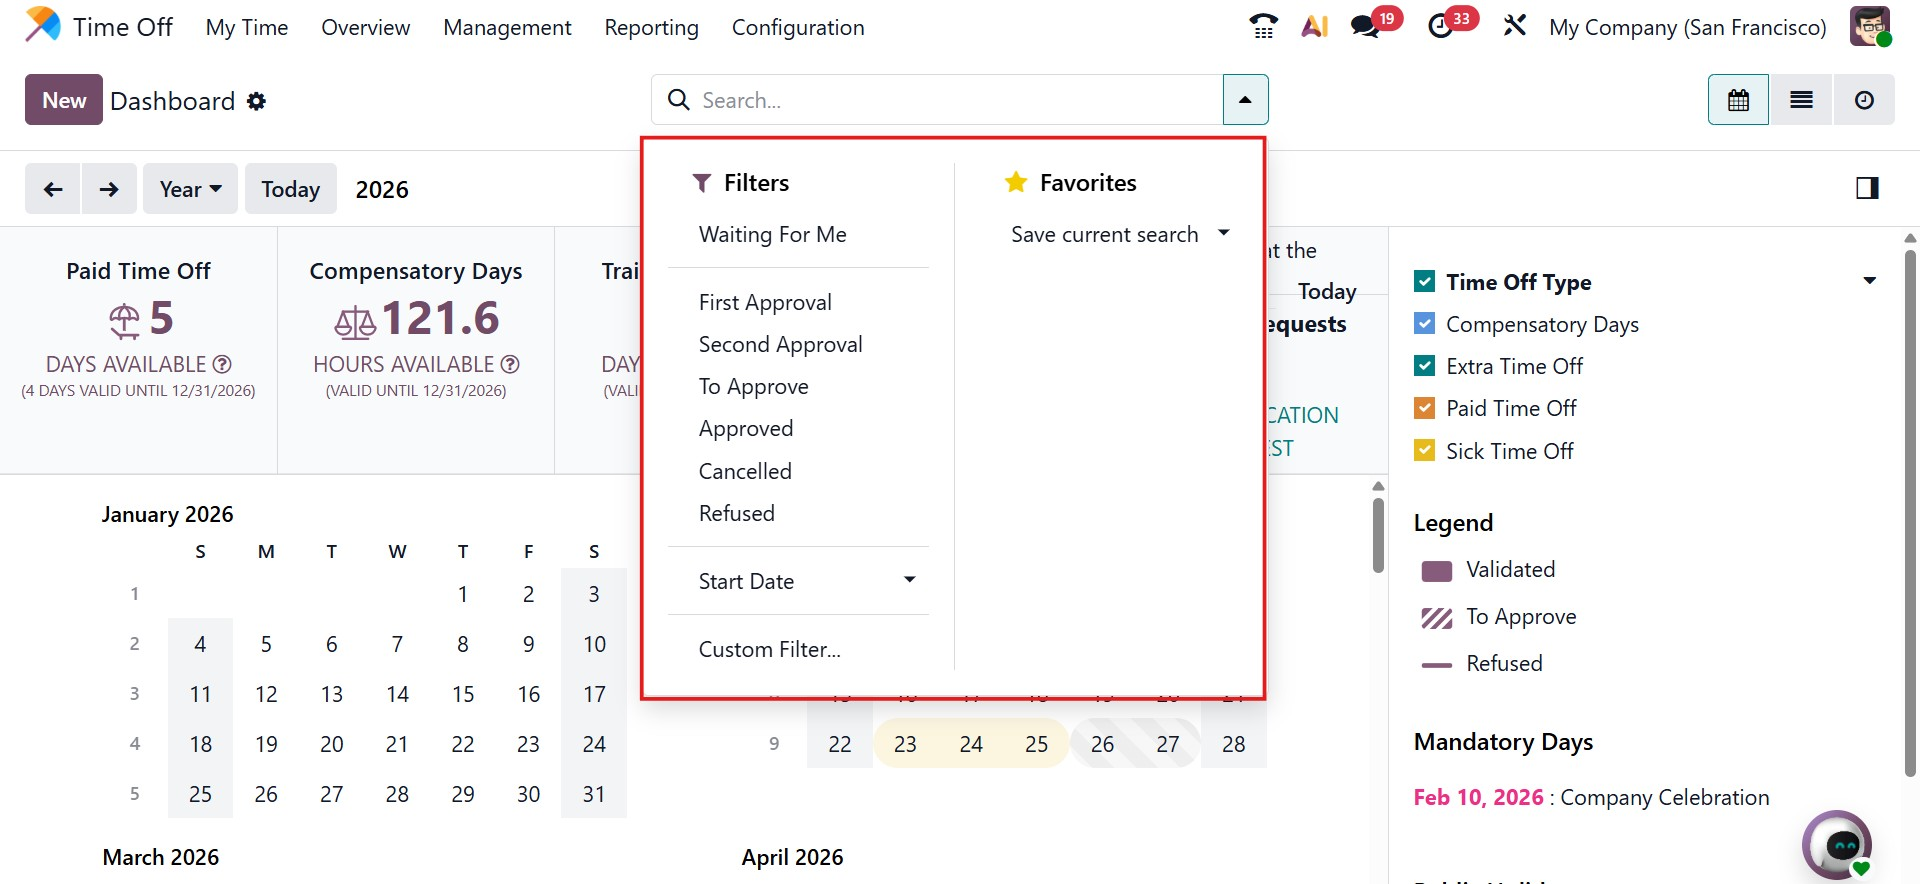Screen dimensions: 1920x884
Task: Toggle the calendar side panel icon
Action: click(1867, 188)
